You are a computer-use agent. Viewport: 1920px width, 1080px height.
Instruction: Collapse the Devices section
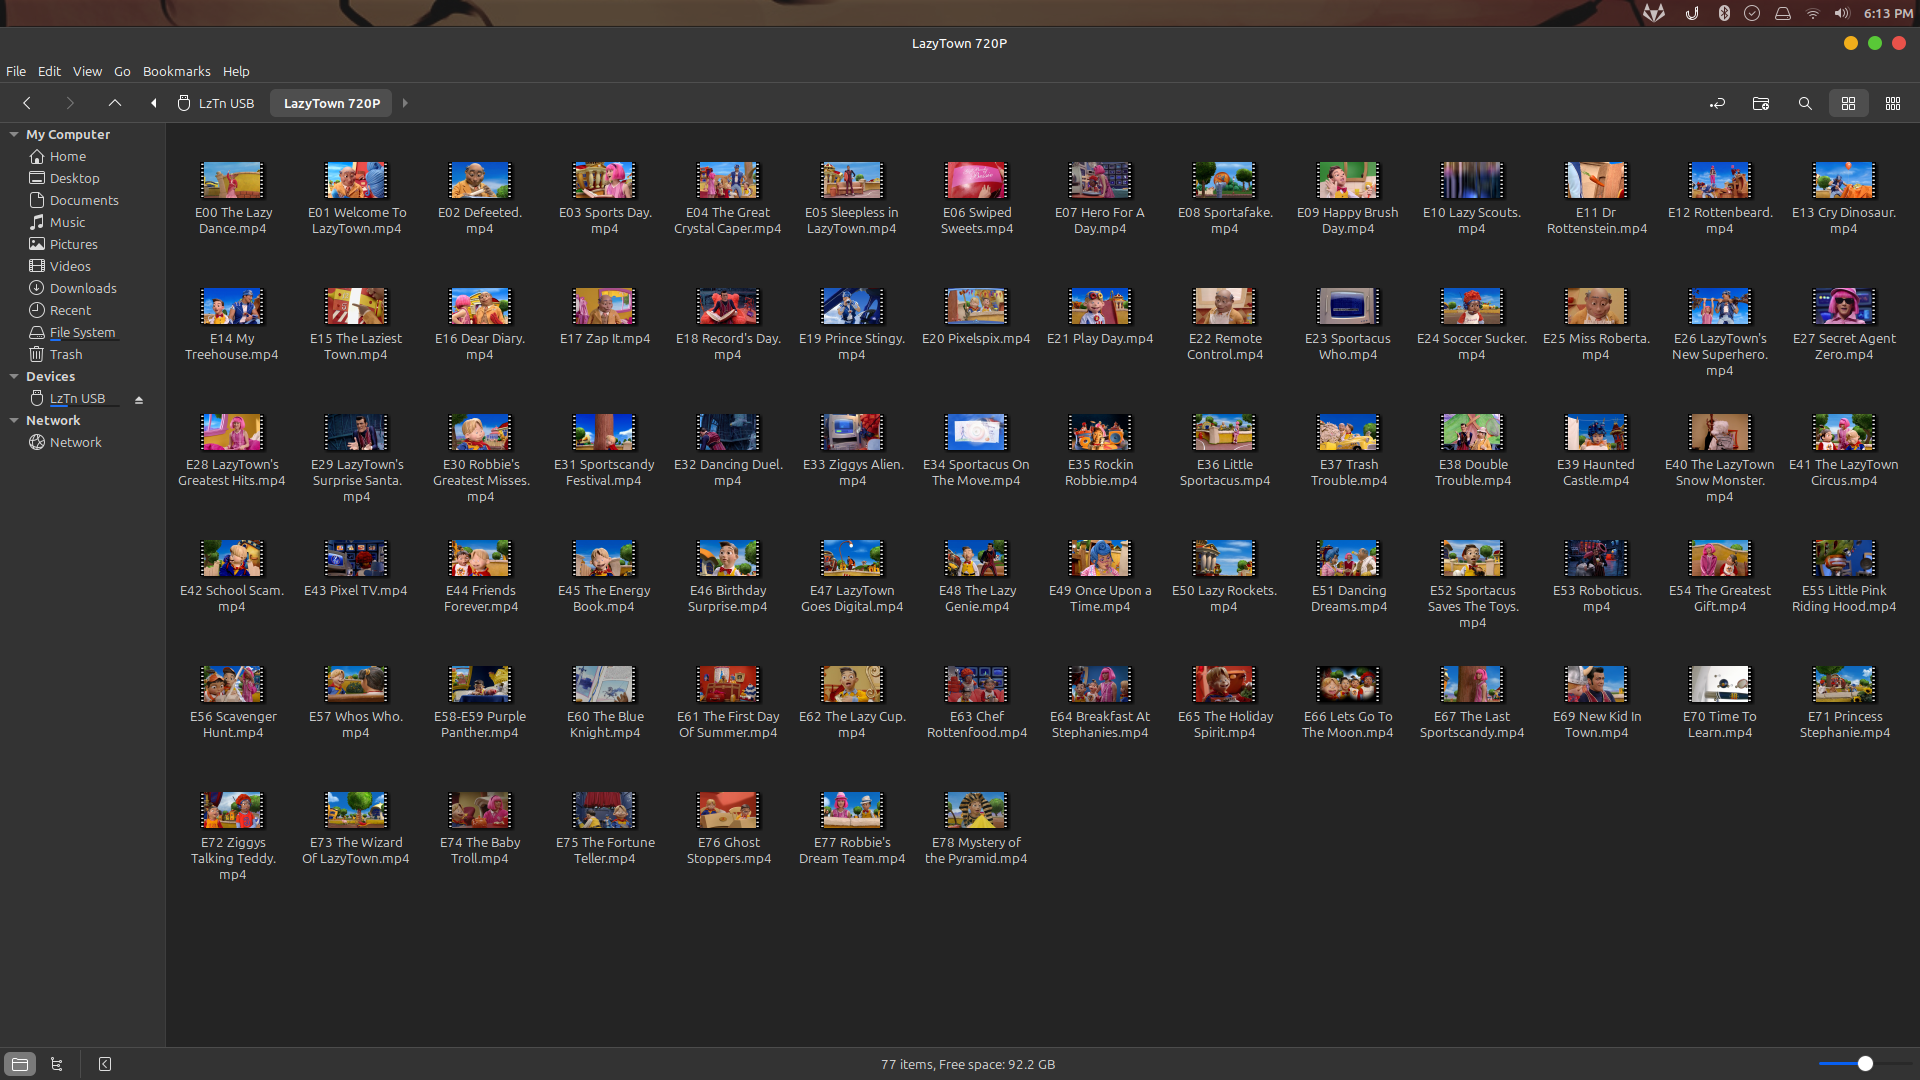point(14,376)
